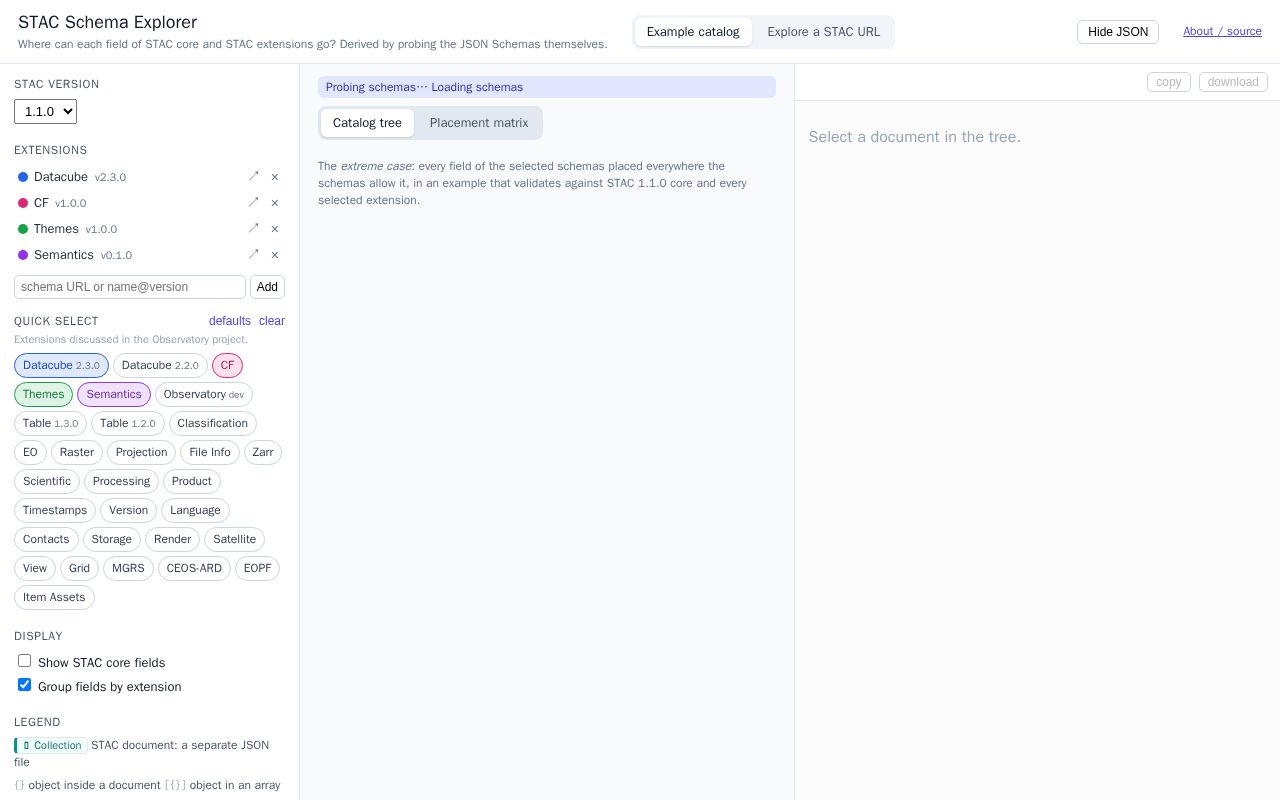This screenshot has height=800, width=1280.
Task: Click the Add extension button
Action: click(x=267, y=287)
